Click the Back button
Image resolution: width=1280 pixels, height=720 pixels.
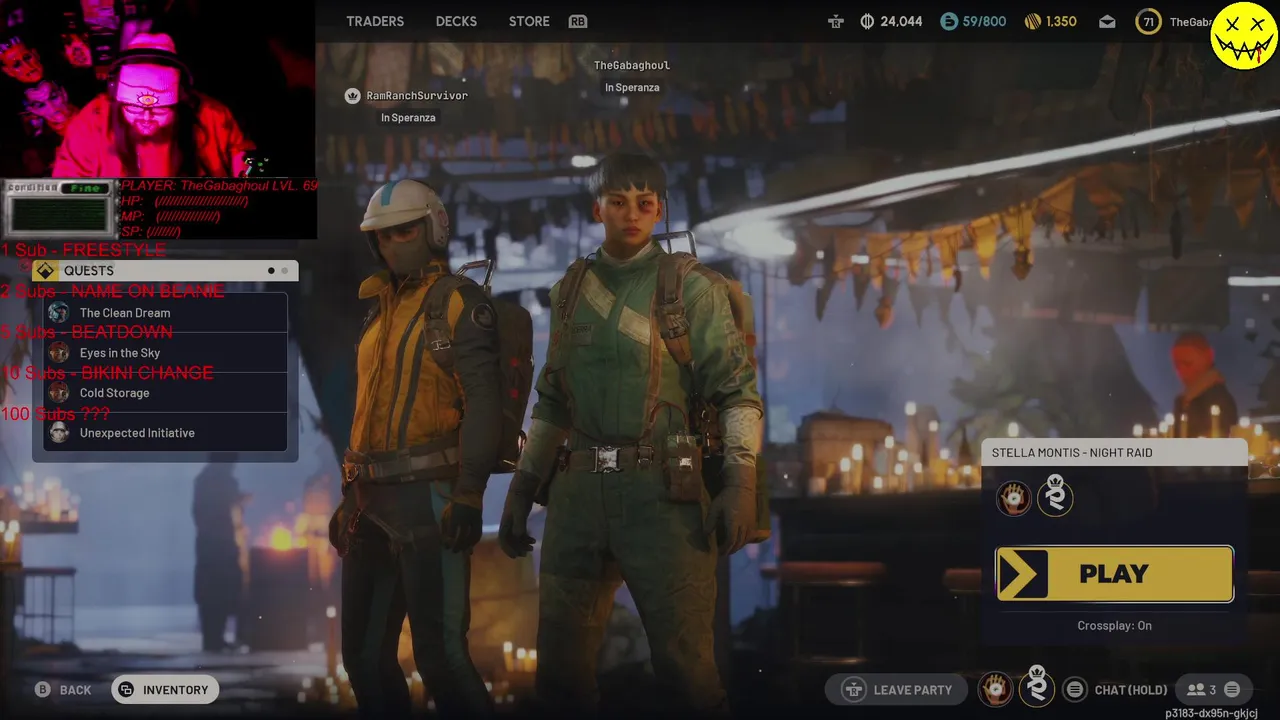click(x=63, y=690)
